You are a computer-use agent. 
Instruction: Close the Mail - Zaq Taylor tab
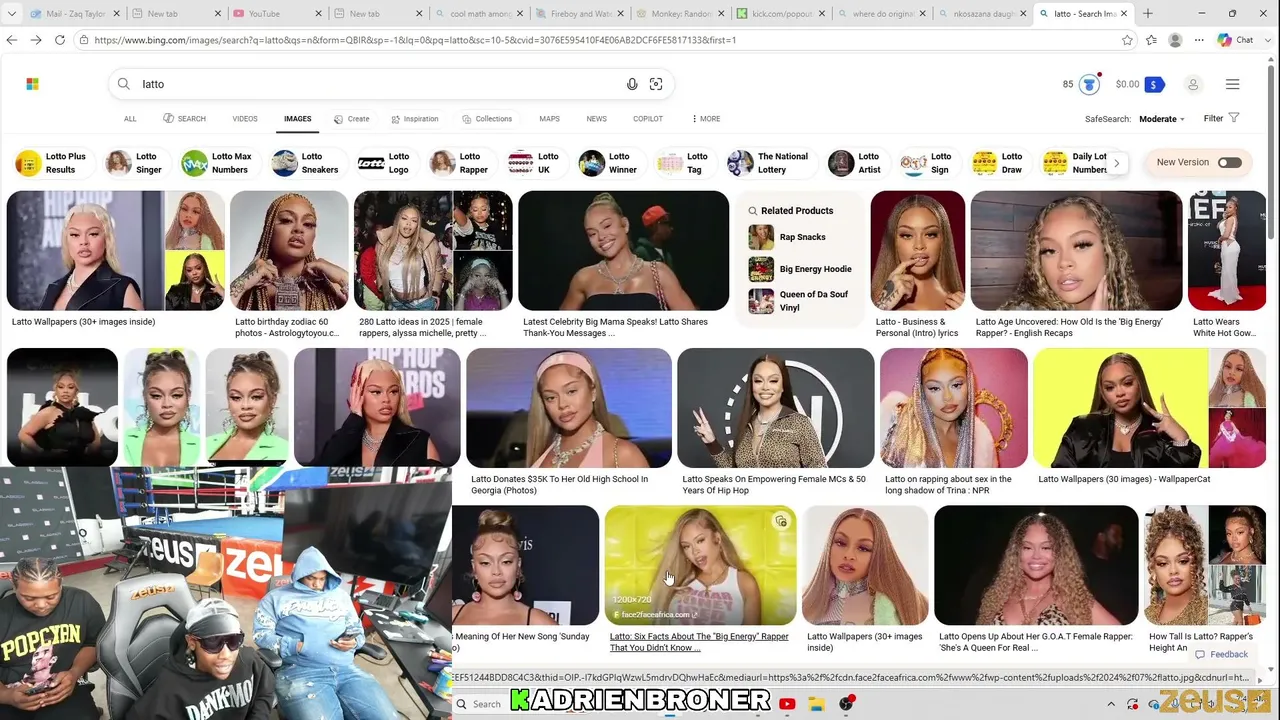[116, 14]
